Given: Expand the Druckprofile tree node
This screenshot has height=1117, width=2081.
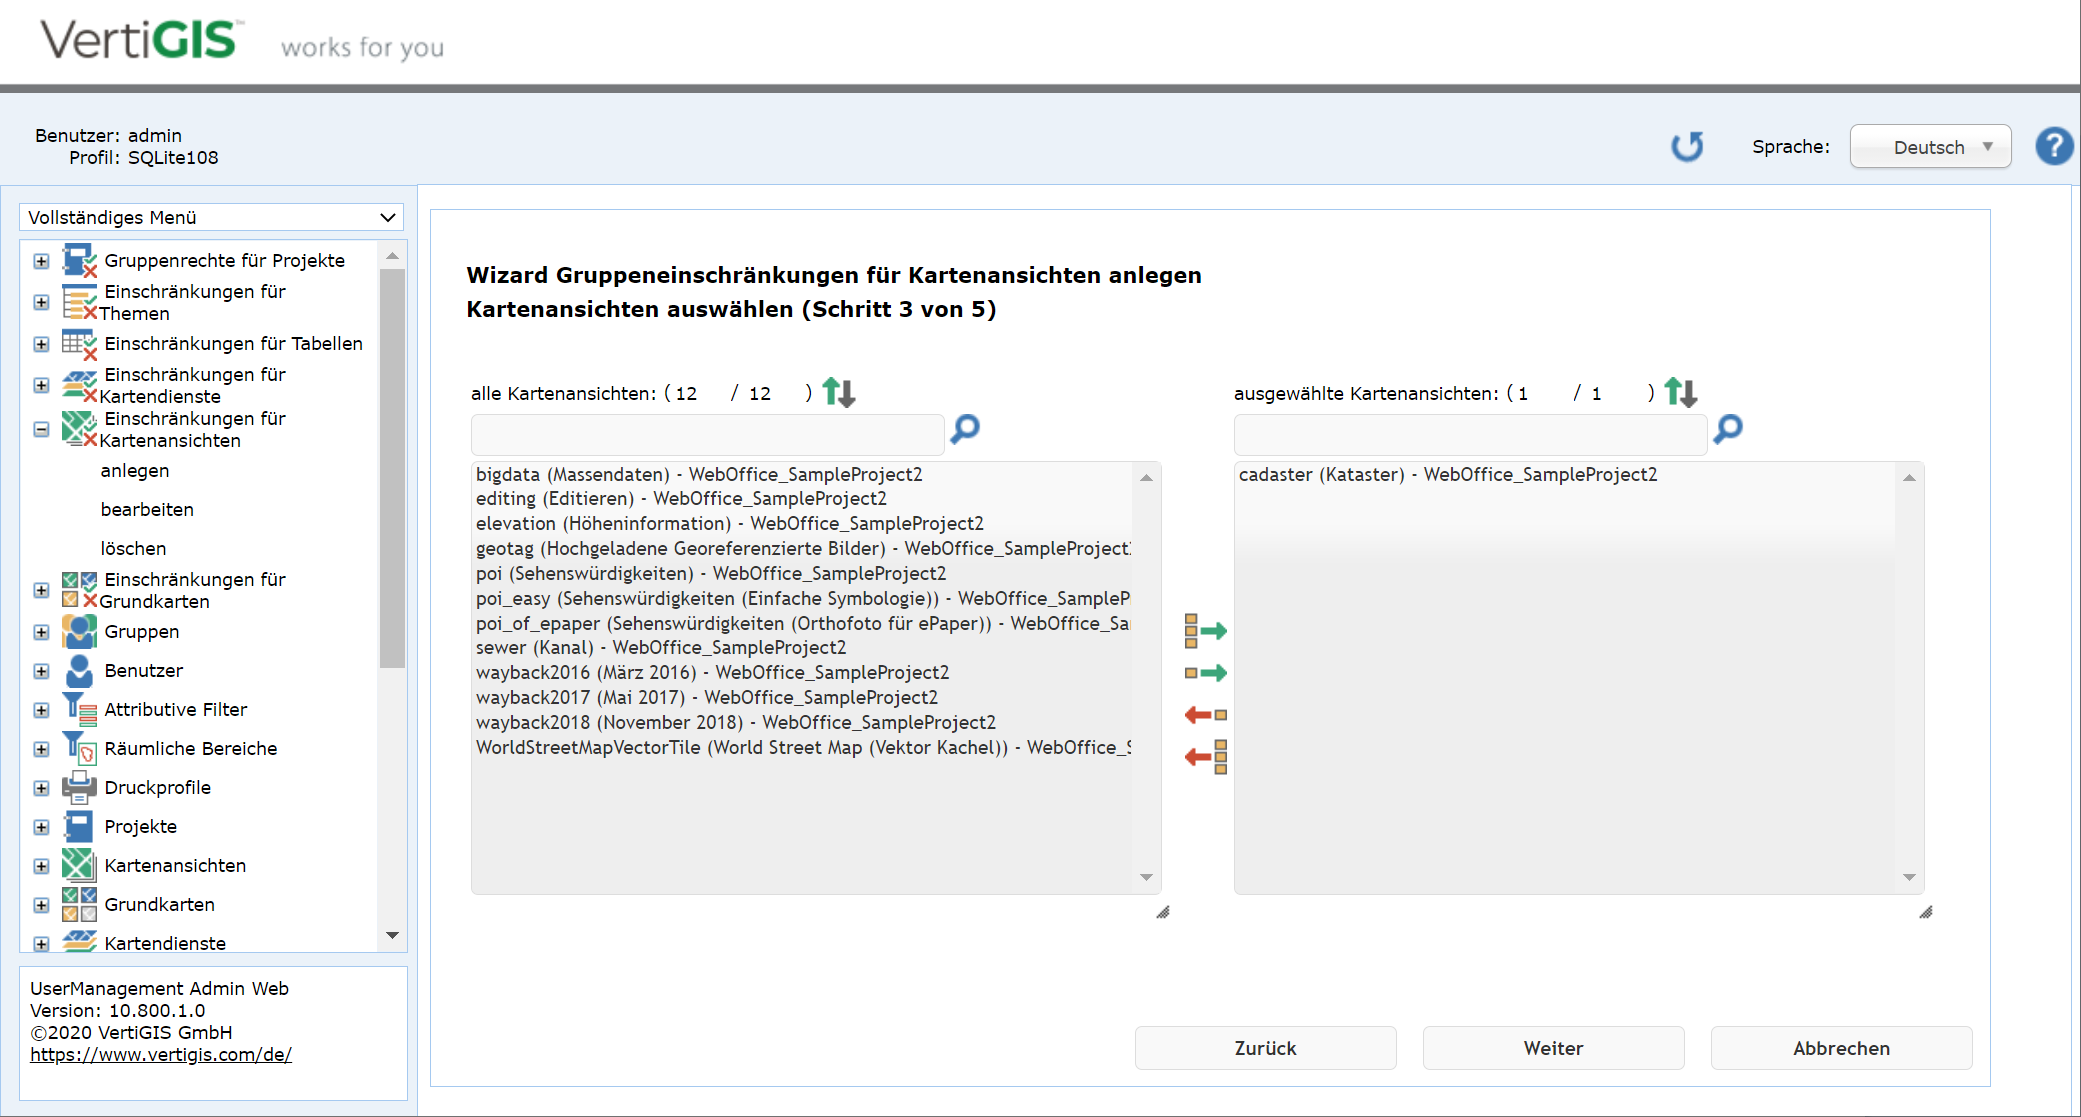Looking at the screenshot, I should (x=41, y=788).
